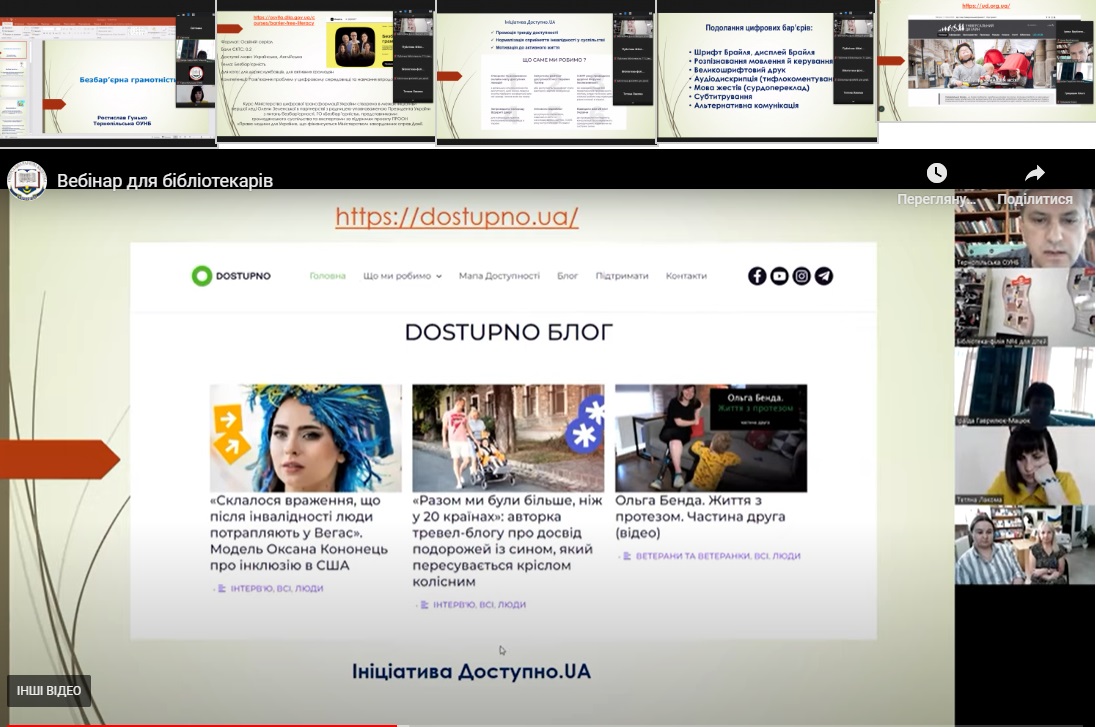Open the article about model Оксана Кононець

299,533
